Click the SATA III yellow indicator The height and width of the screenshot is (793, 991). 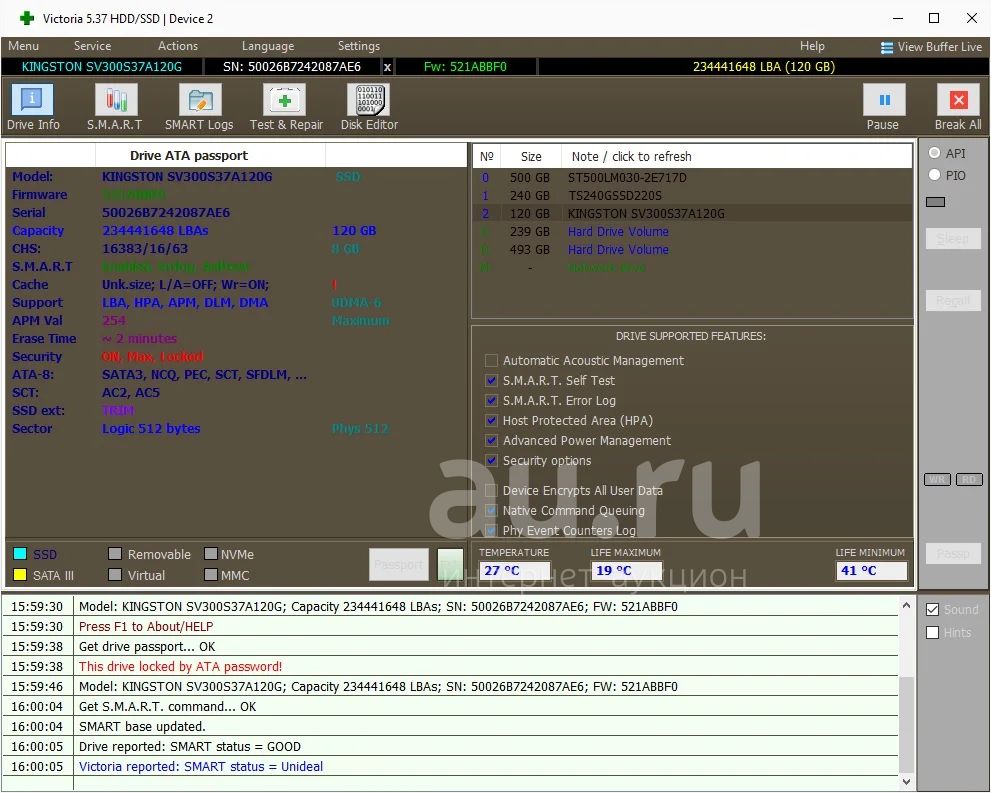pos(20,575)
